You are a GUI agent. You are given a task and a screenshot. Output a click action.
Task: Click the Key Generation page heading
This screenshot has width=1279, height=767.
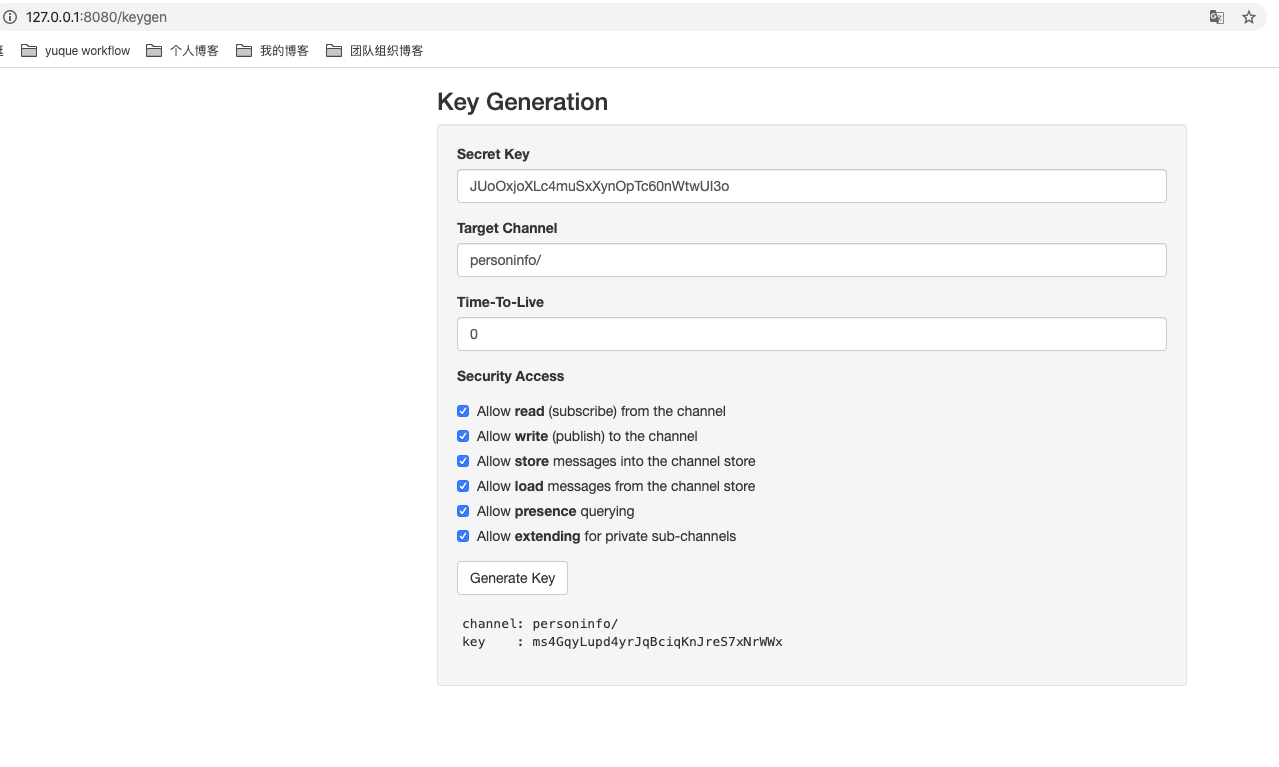522,102
